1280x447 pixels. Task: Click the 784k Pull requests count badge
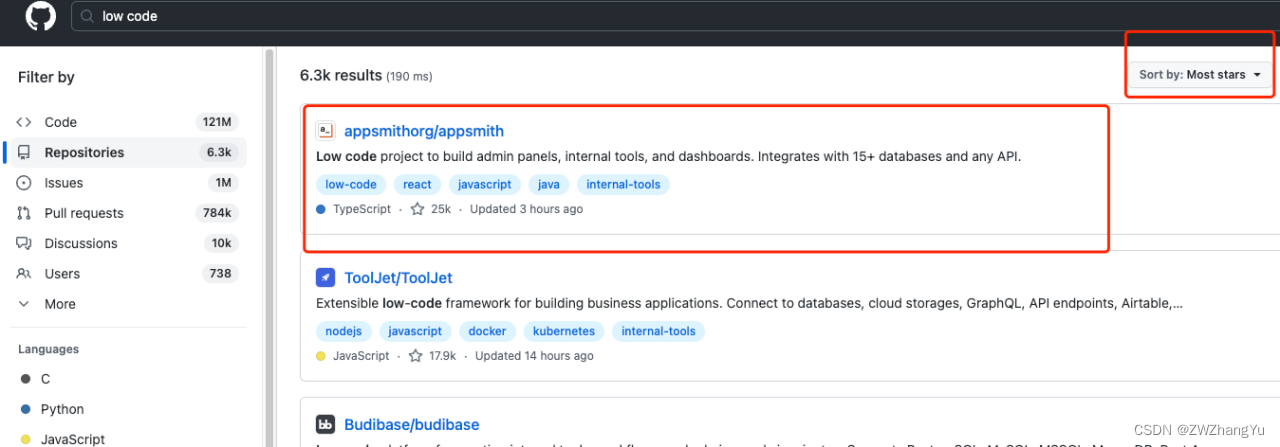[x=216, y=213]
